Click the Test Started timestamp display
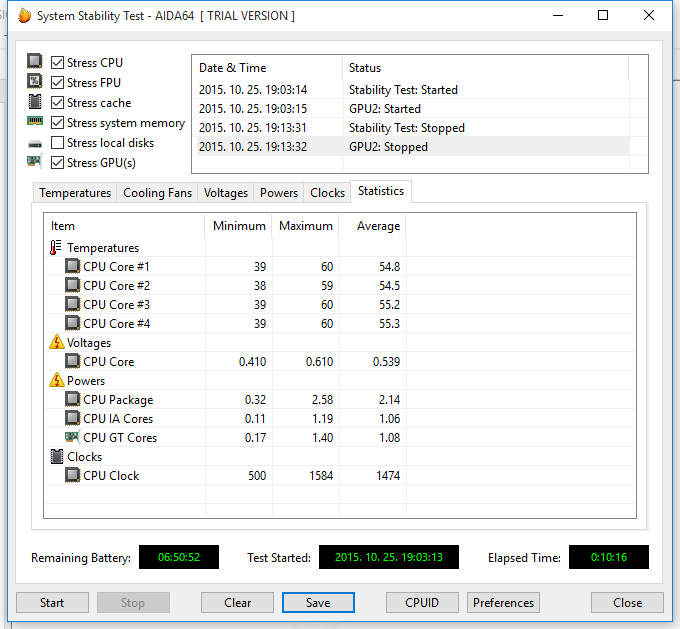 pyautogui.click(x=389, y=557)
